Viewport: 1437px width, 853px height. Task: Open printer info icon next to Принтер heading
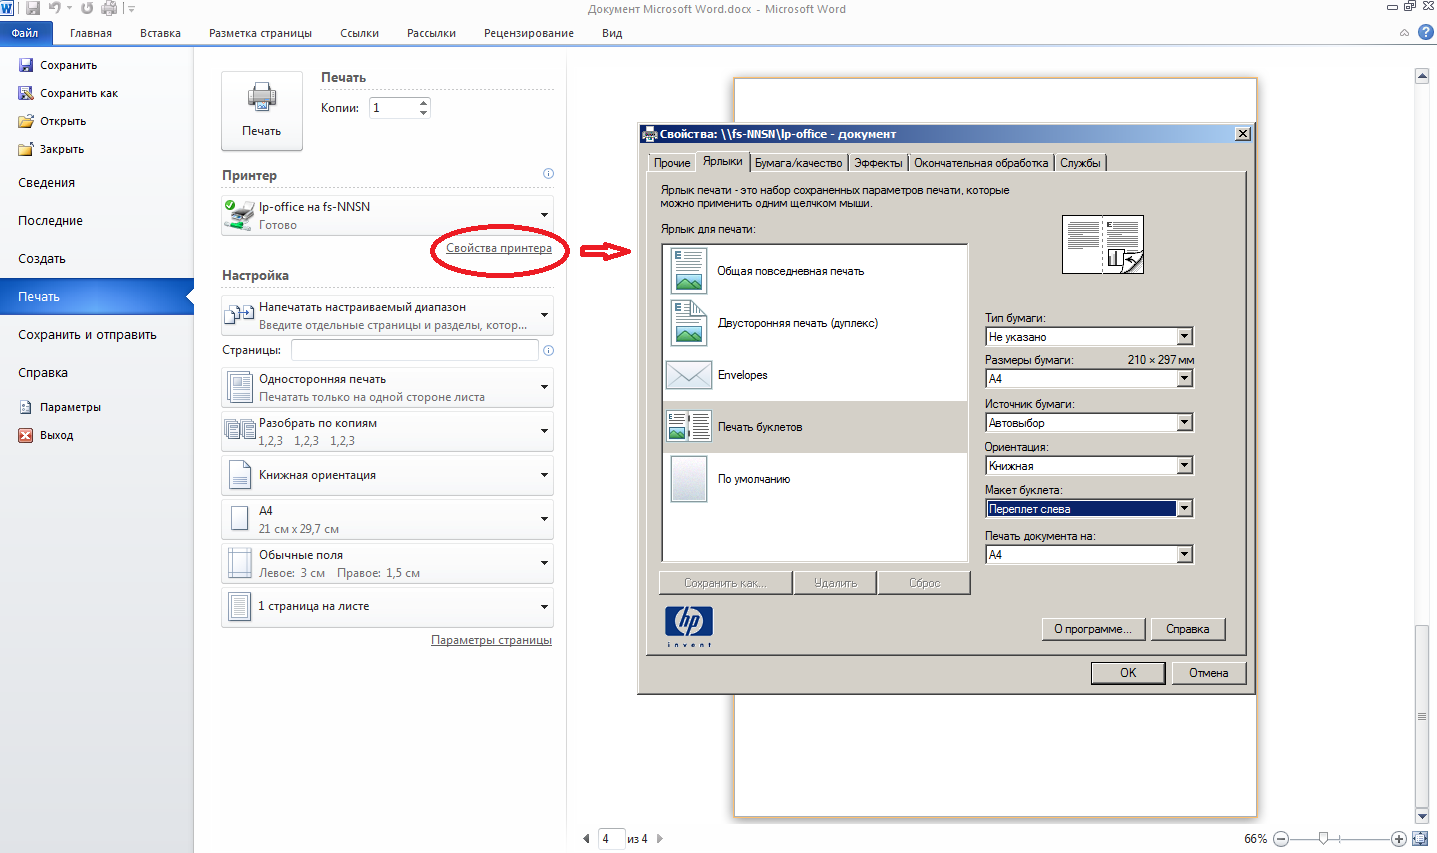(548, 174)
